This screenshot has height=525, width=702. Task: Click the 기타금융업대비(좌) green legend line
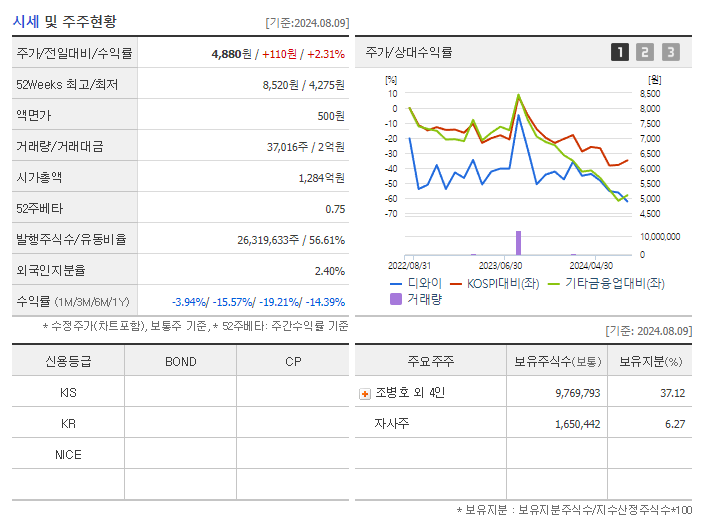click(554, 284)
